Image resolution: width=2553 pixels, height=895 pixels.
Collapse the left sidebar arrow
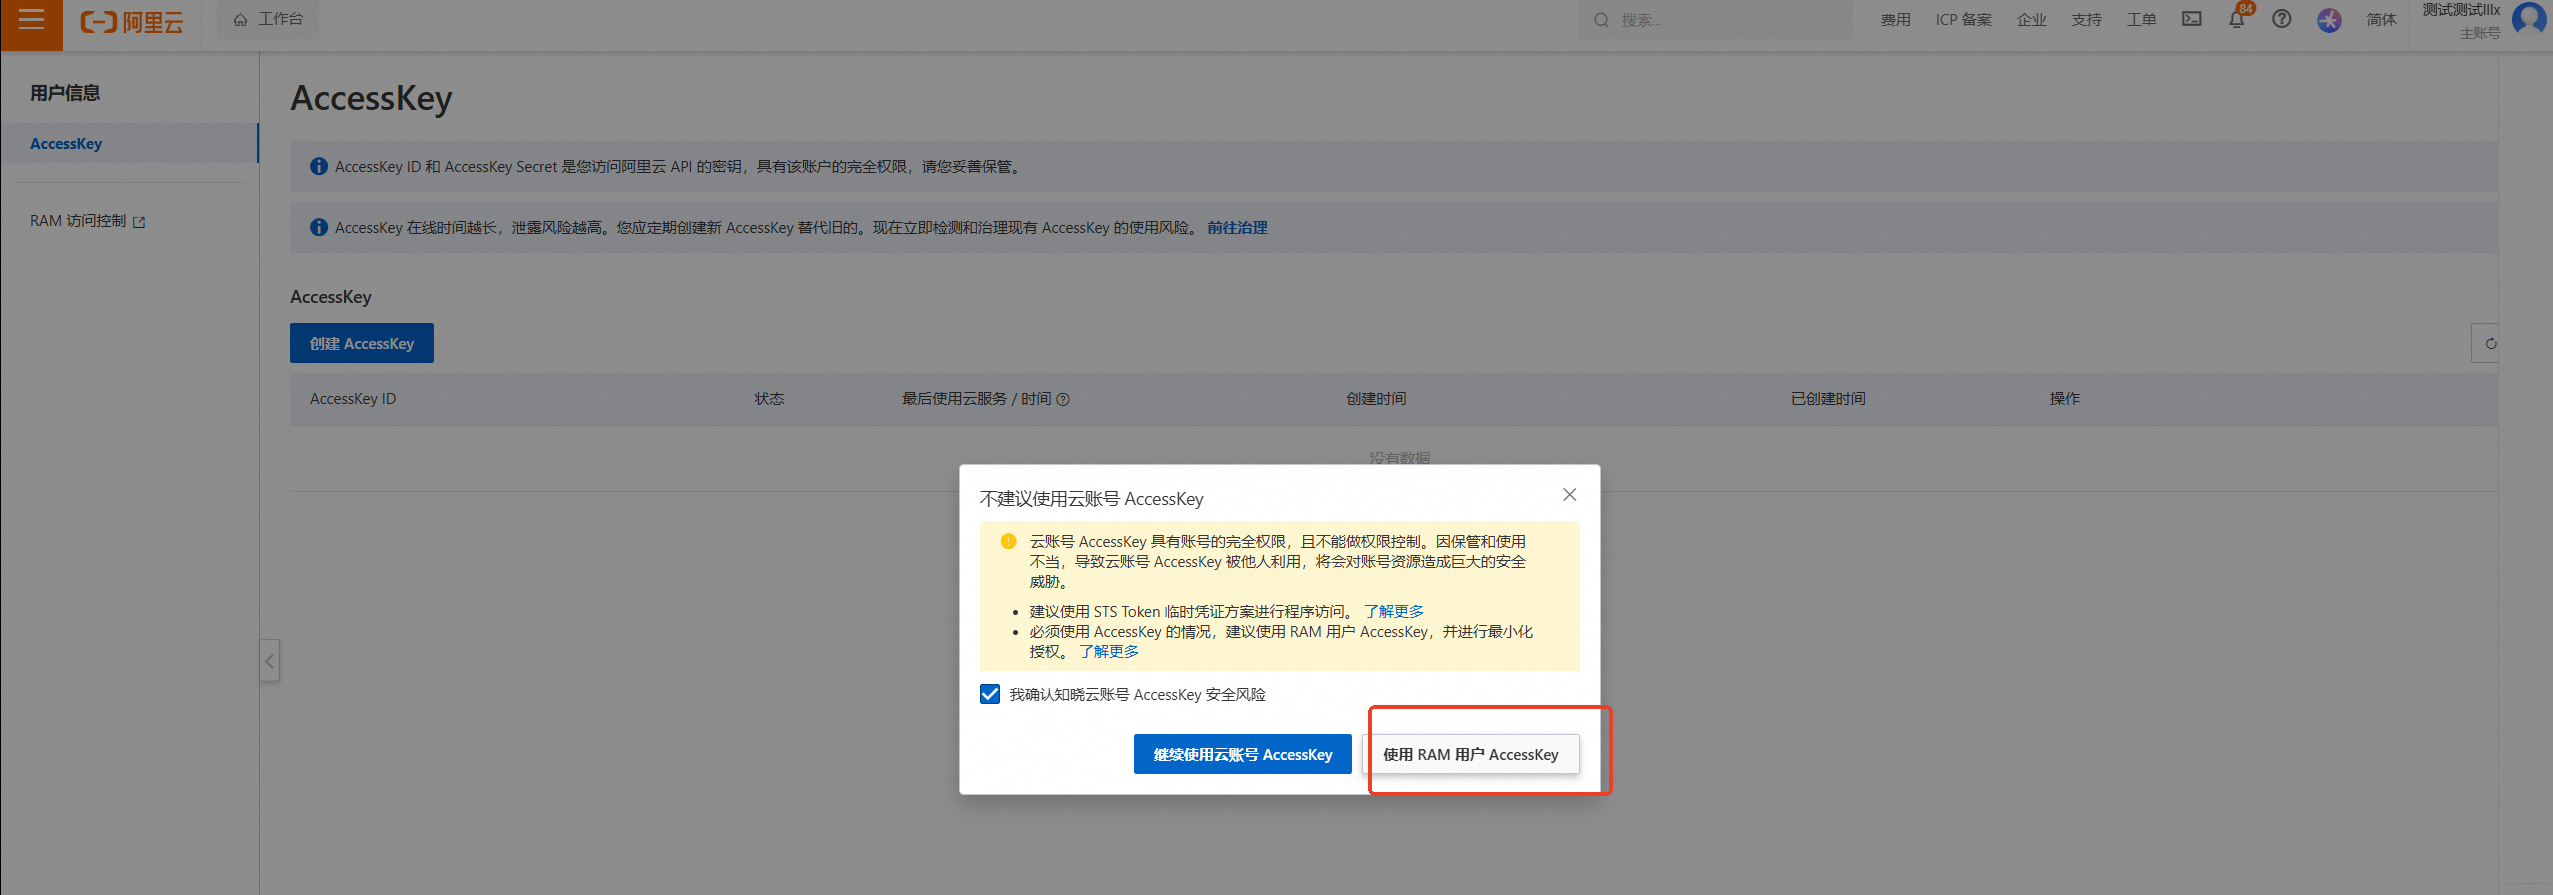pos(269,661)
